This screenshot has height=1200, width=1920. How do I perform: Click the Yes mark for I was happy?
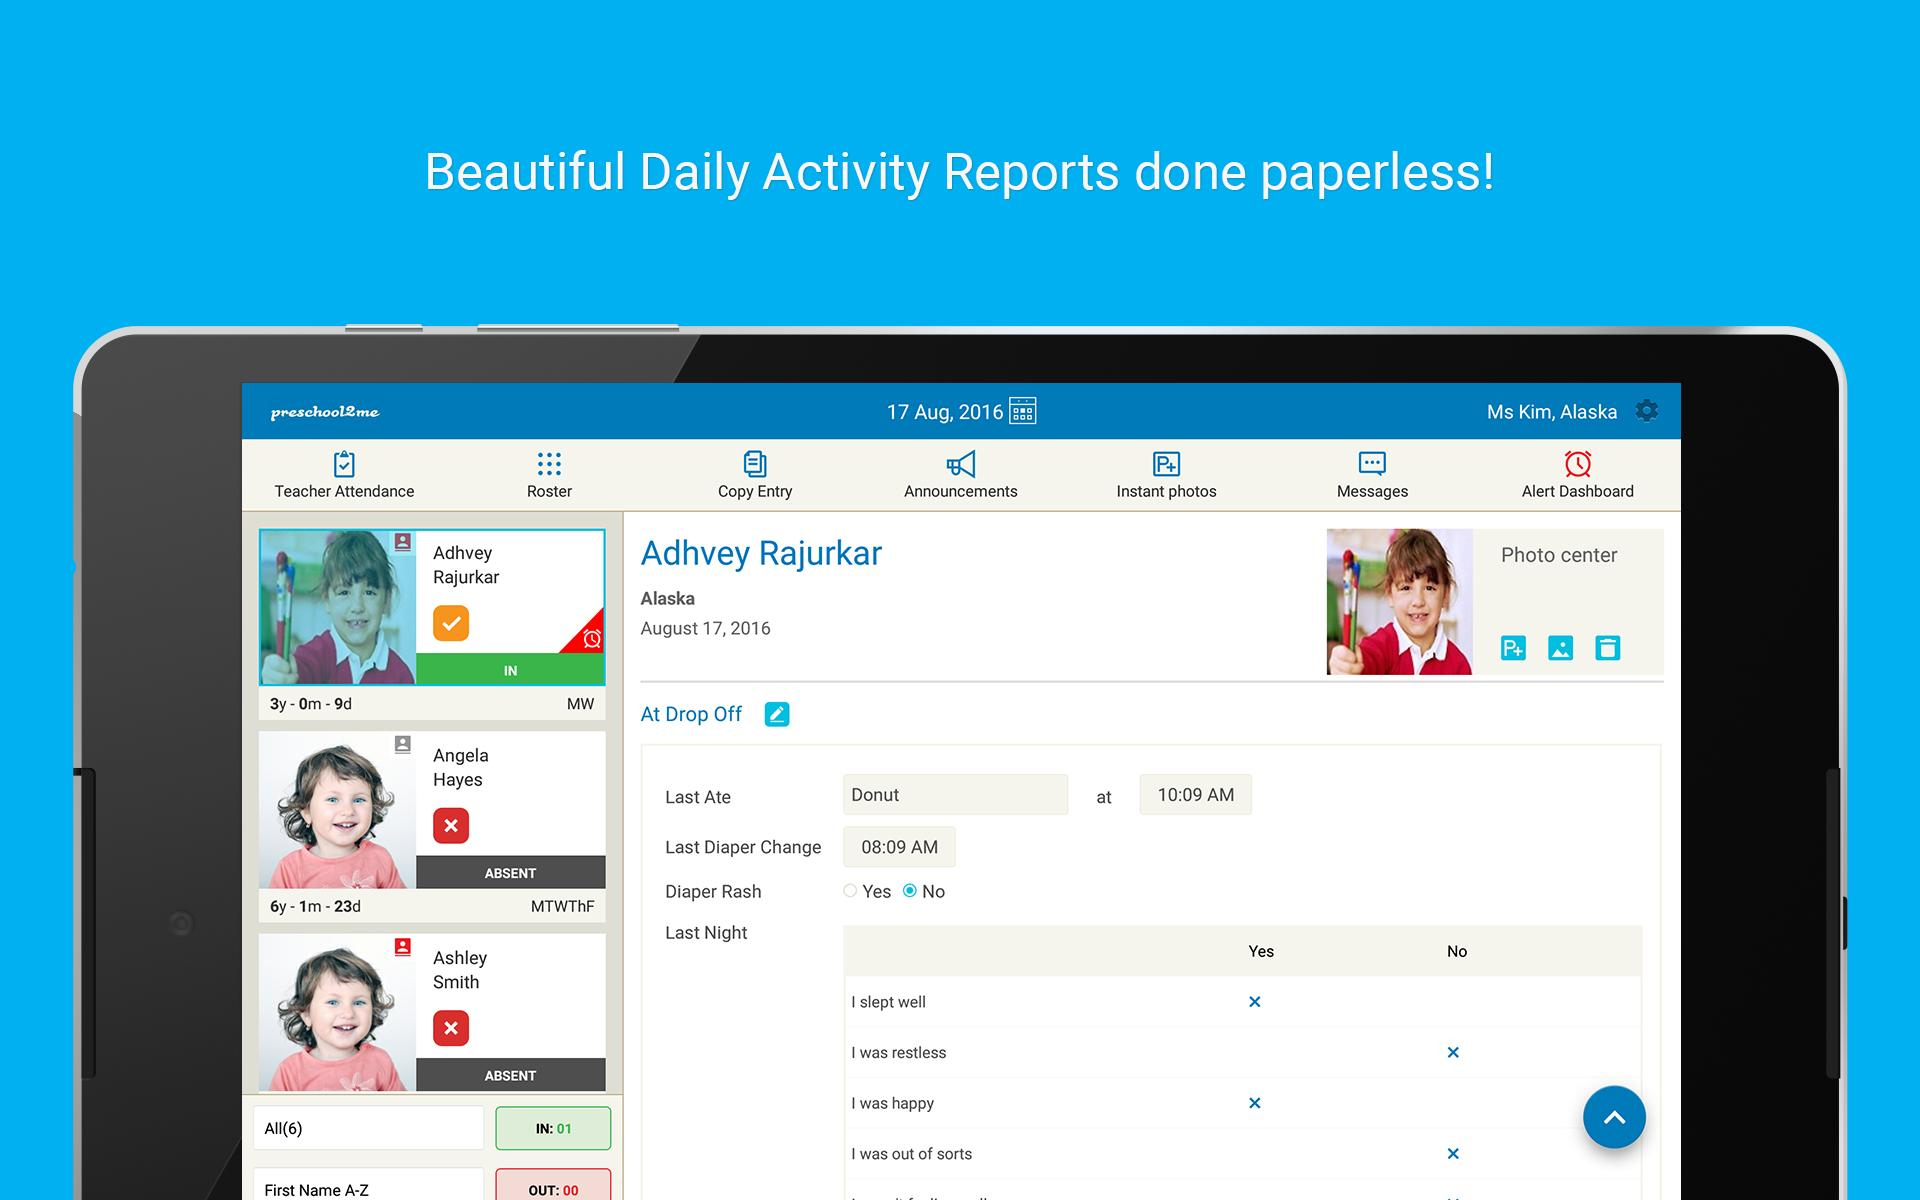(x=1255, y=1103)
